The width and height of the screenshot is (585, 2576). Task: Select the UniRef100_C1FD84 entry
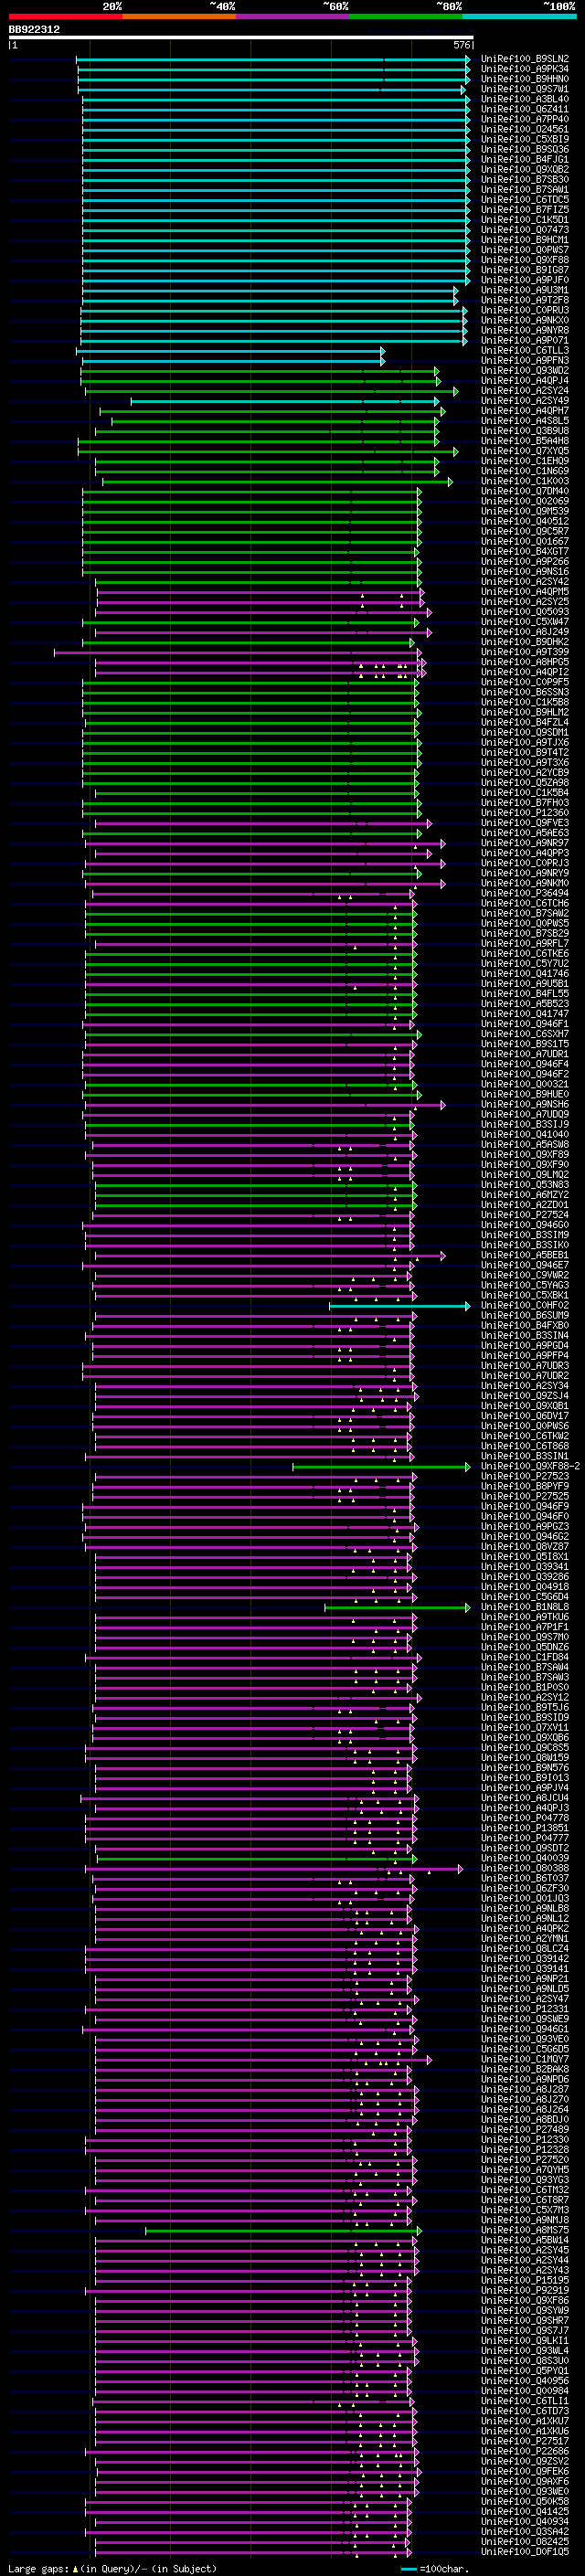coord(525,1657)
